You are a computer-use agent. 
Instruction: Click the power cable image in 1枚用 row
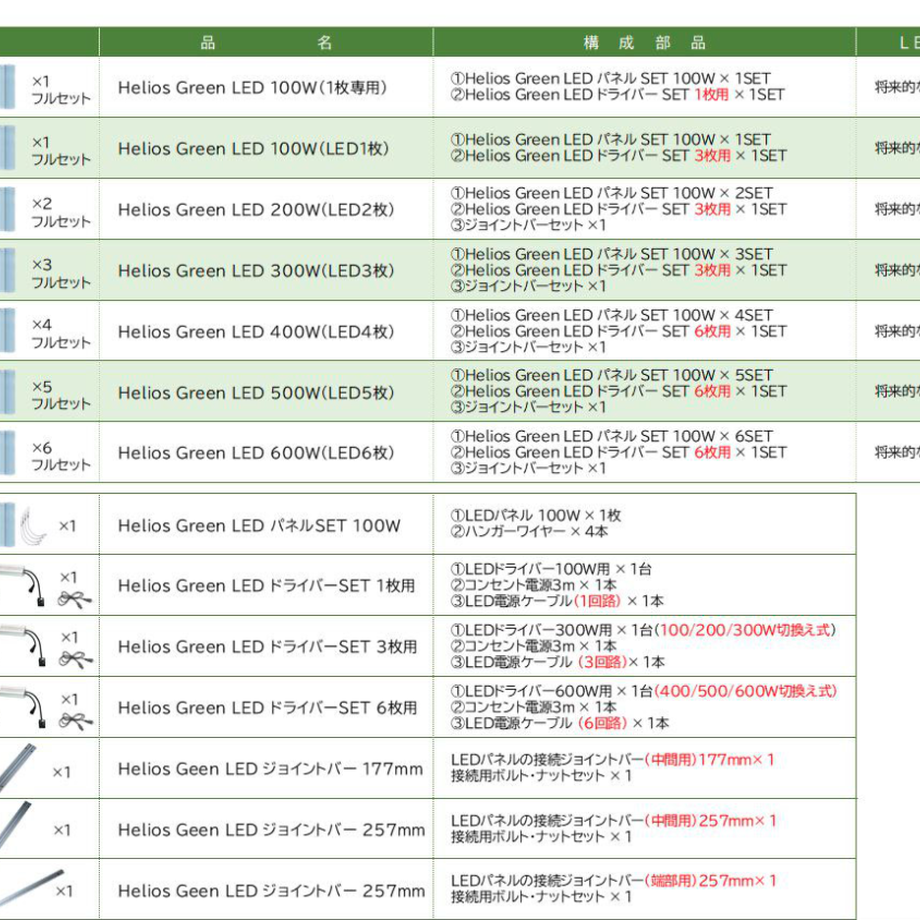[75, 600]
